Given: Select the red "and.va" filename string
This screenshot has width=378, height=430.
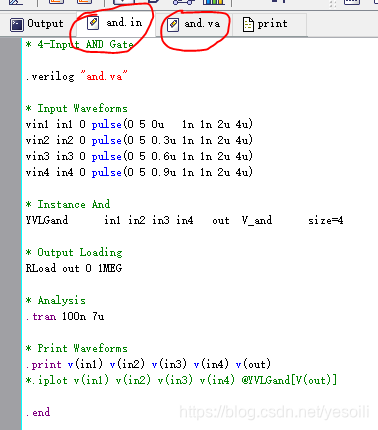Looking at the screenshot, I should tap(104, 76).
